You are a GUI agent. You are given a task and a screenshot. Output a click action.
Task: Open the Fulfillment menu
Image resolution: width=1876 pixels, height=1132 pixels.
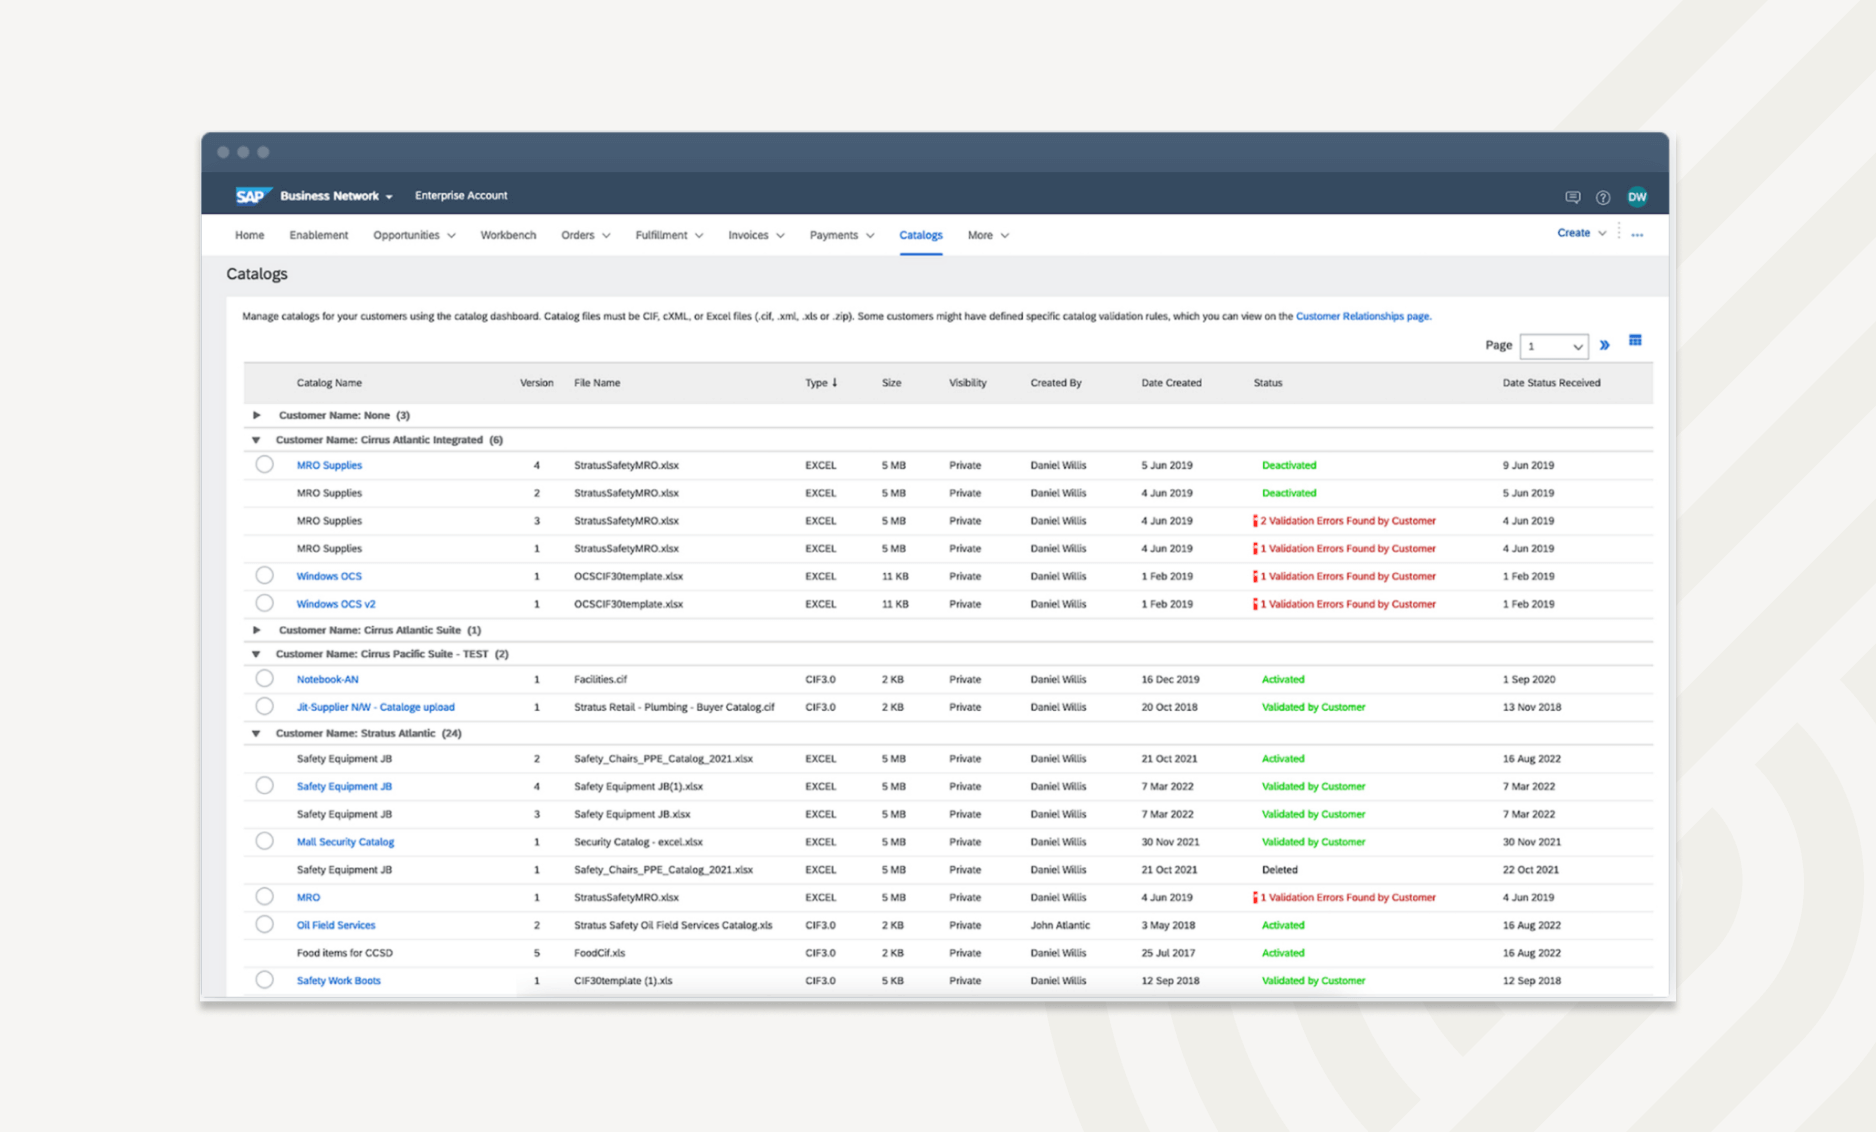pos(669,235)
